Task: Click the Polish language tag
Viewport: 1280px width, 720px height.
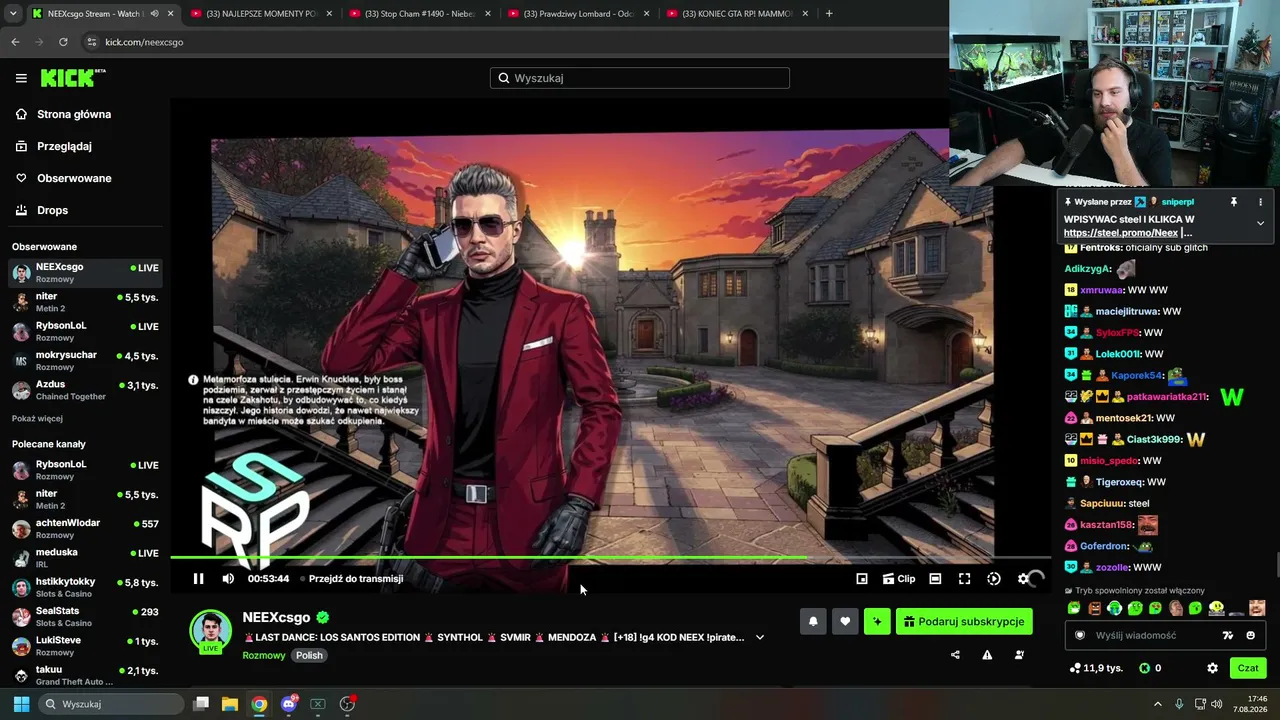Action: pos(309,656)
